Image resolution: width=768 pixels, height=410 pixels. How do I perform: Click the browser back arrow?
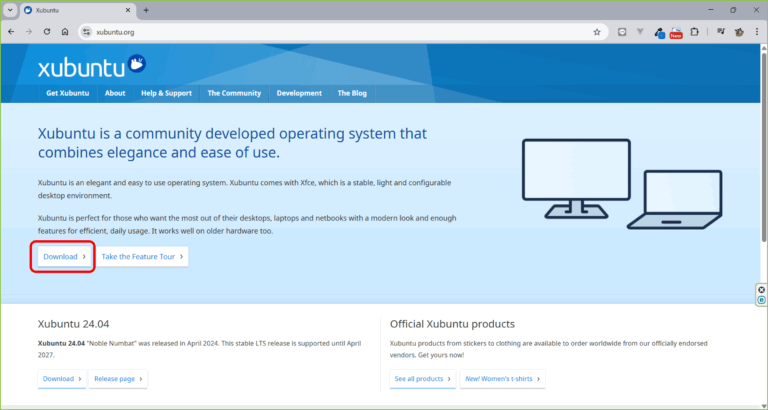click(11, 31)
